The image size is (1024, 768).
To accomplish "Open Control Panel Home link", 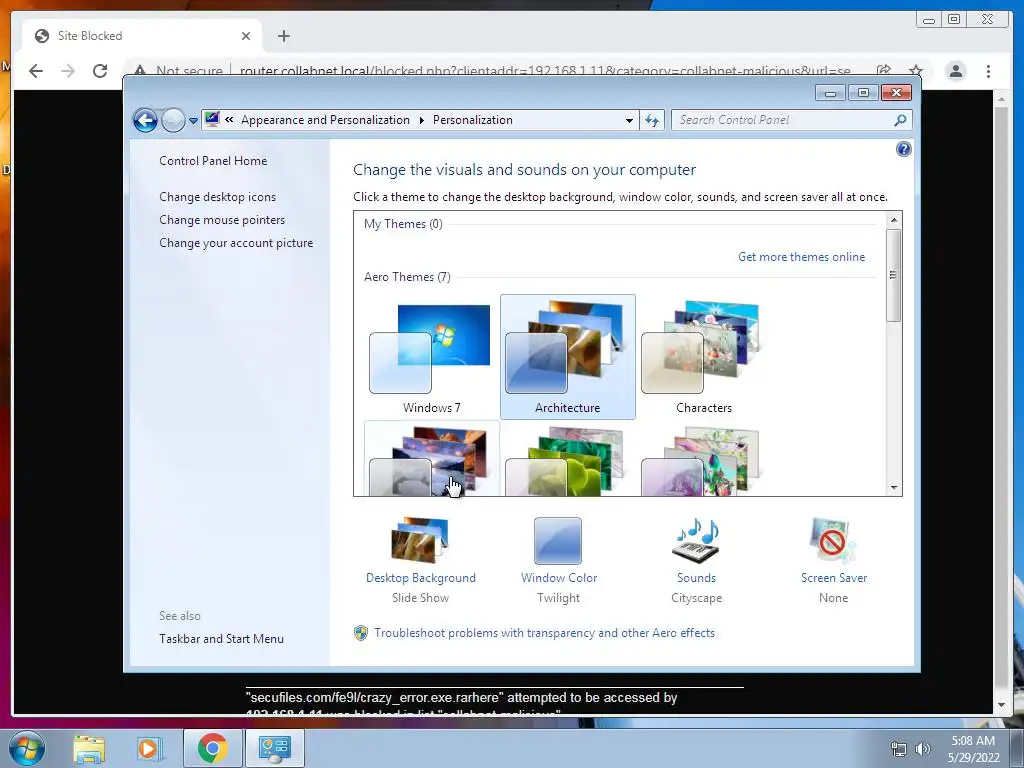I will click(x=213, y=161).
